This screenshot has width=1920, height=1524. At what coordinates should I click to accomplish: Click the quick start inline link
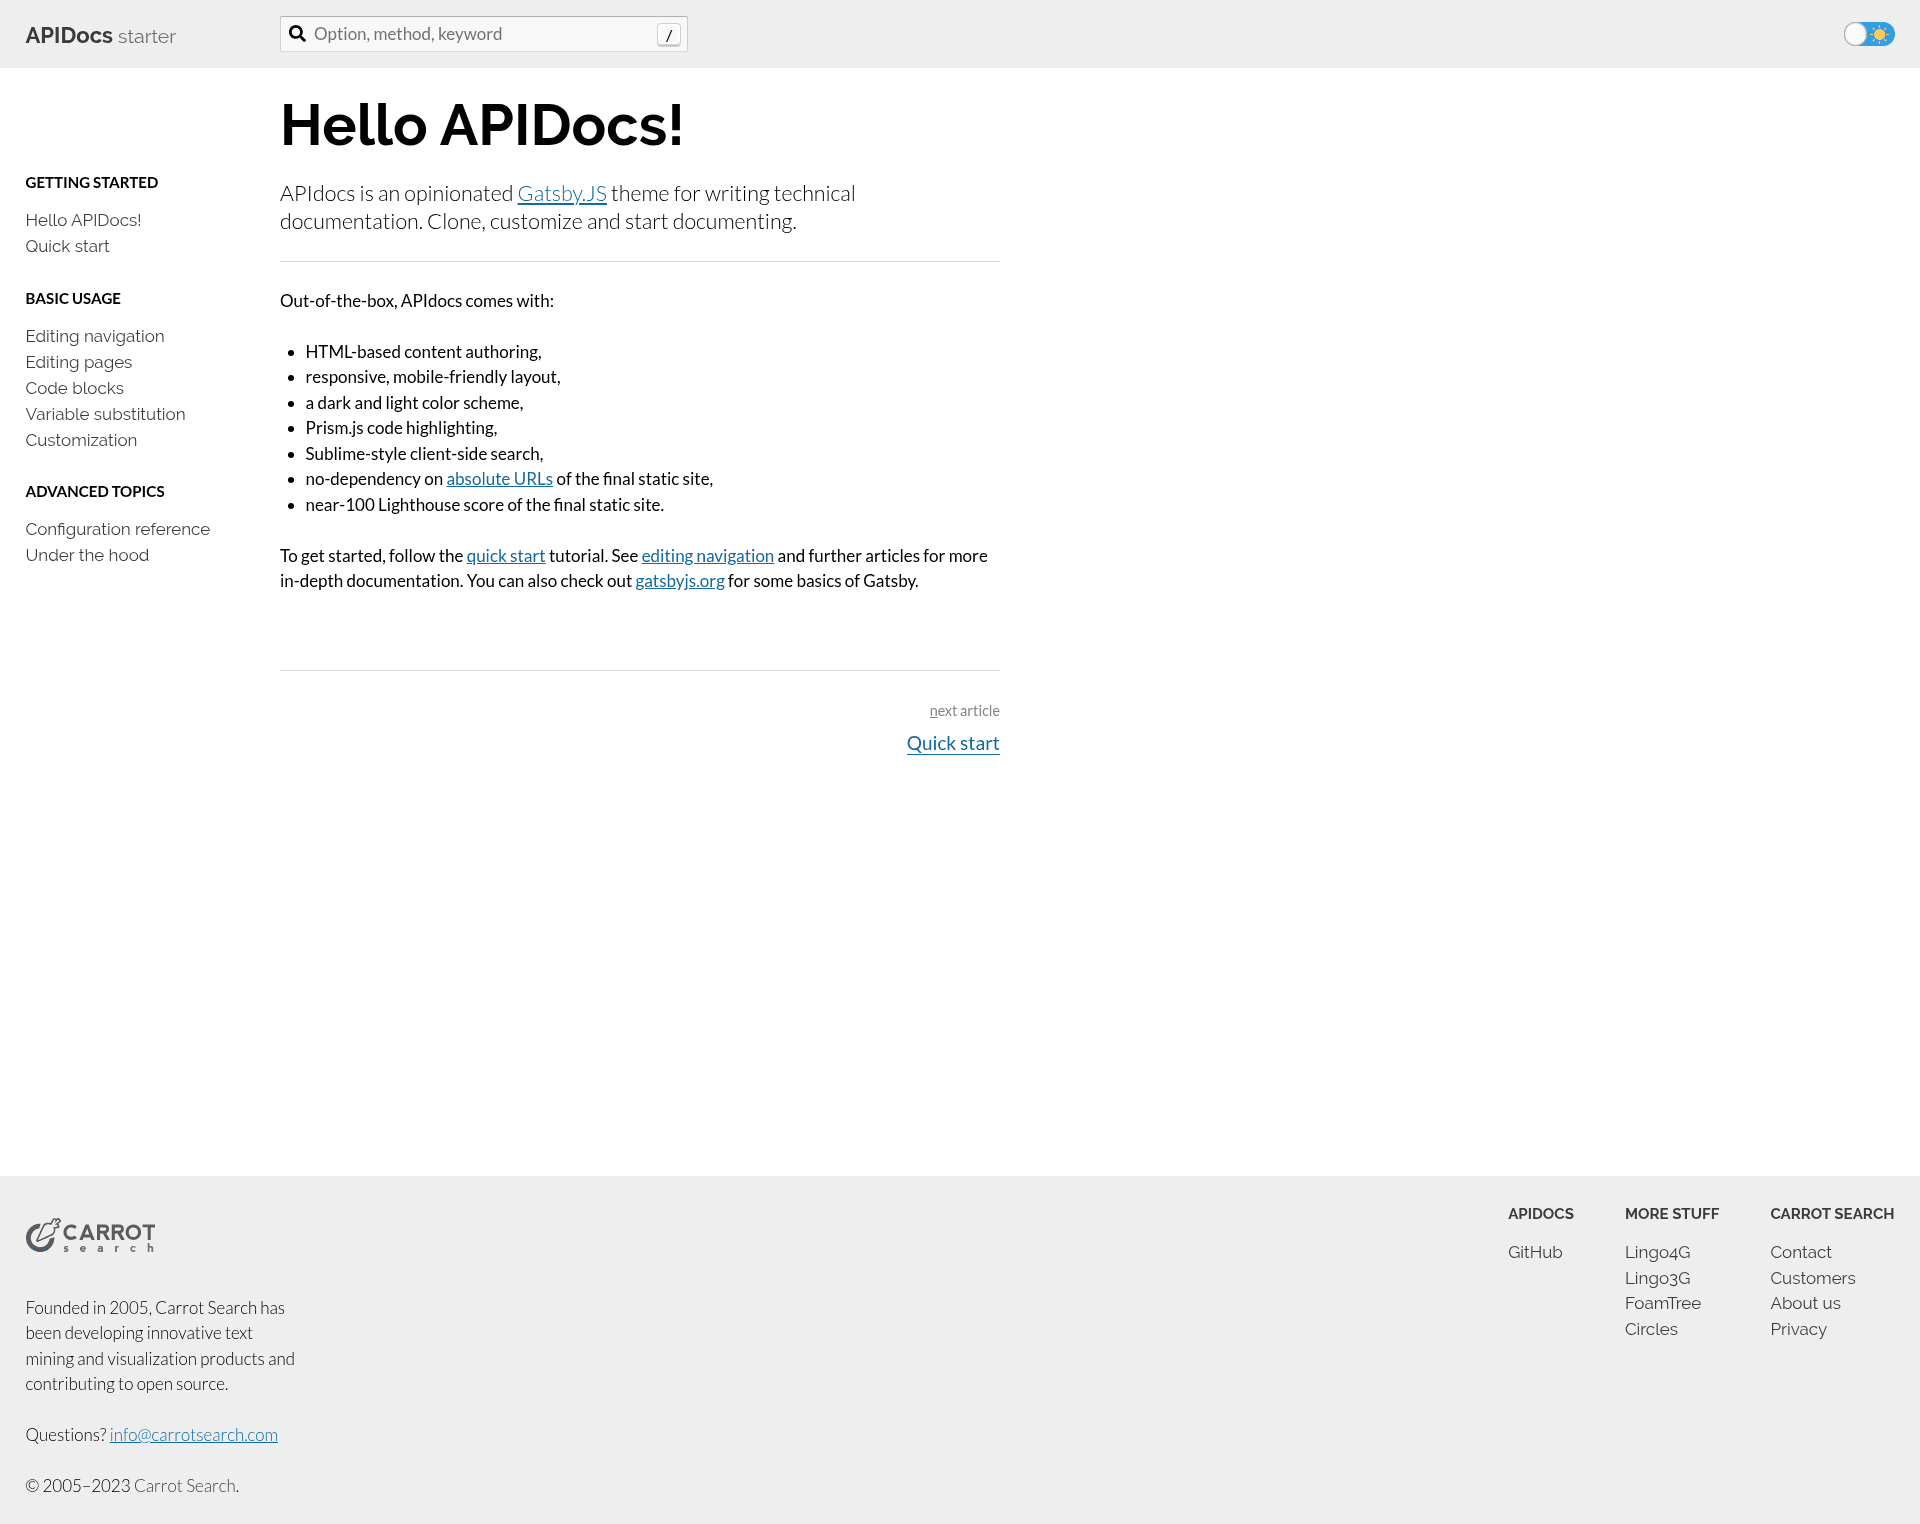tap(506, 556)
